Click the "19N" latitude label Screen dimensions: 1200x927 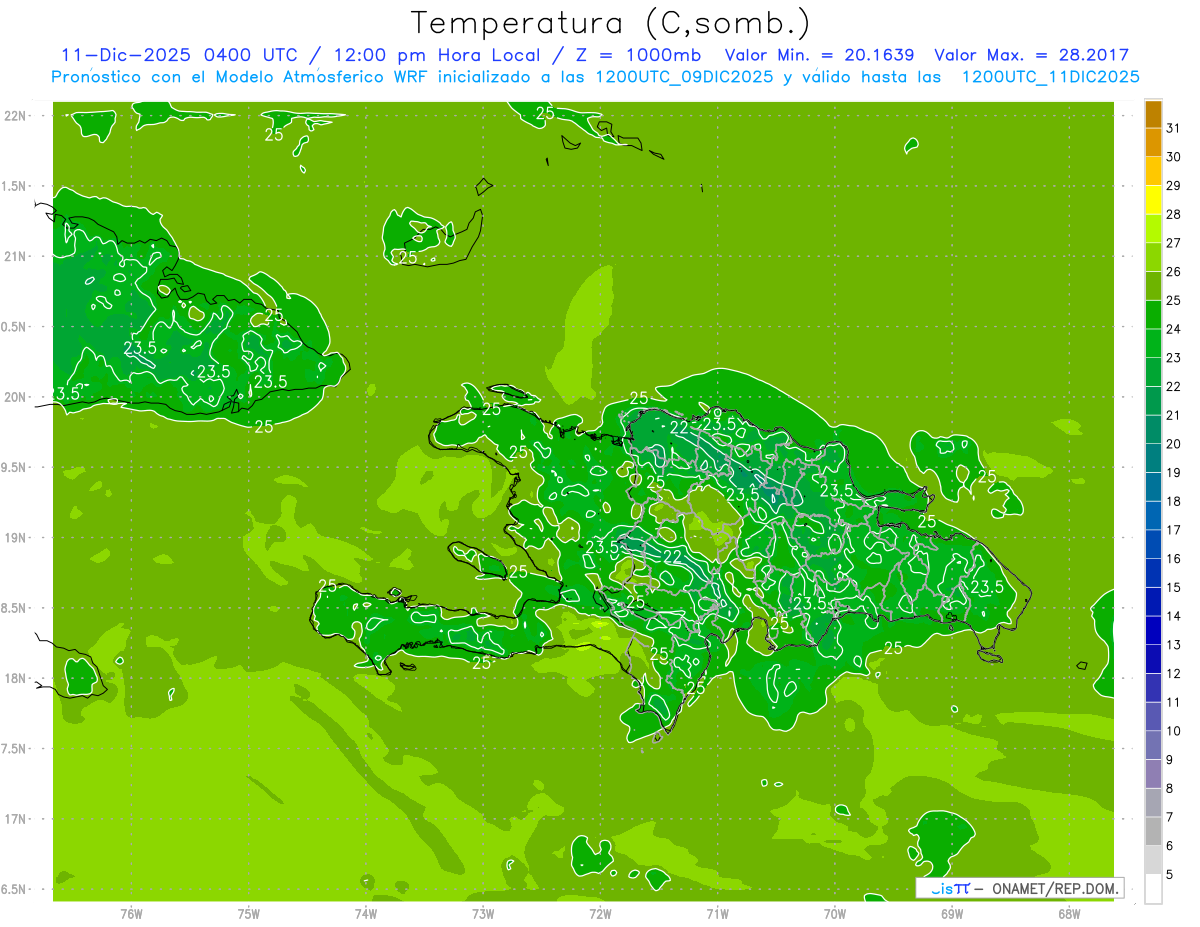click(16, 538)
